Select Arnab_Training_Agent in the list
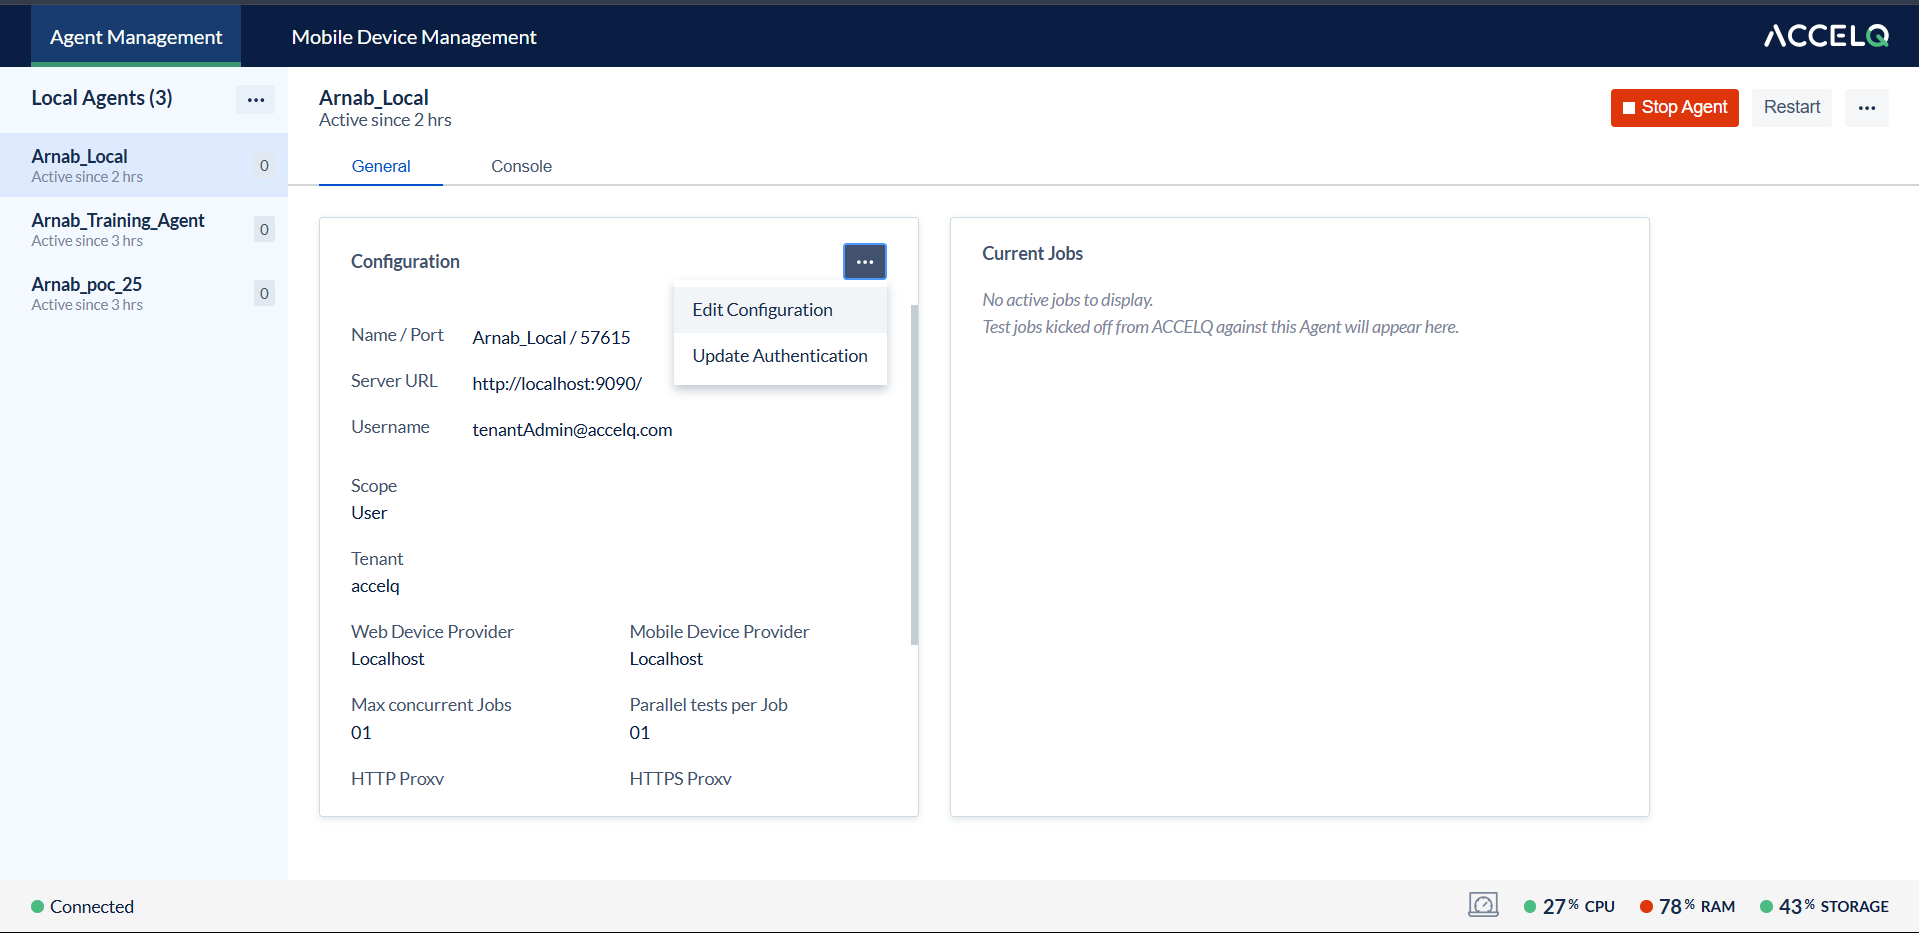Image resolution: width=1919 pixels, height=933 pixels. (144, 229)
